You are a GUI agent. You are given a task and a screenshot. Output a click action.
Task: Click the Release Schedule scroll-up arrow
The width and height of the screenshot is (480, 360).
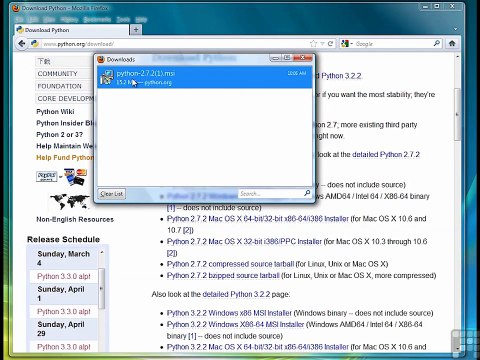102,252
